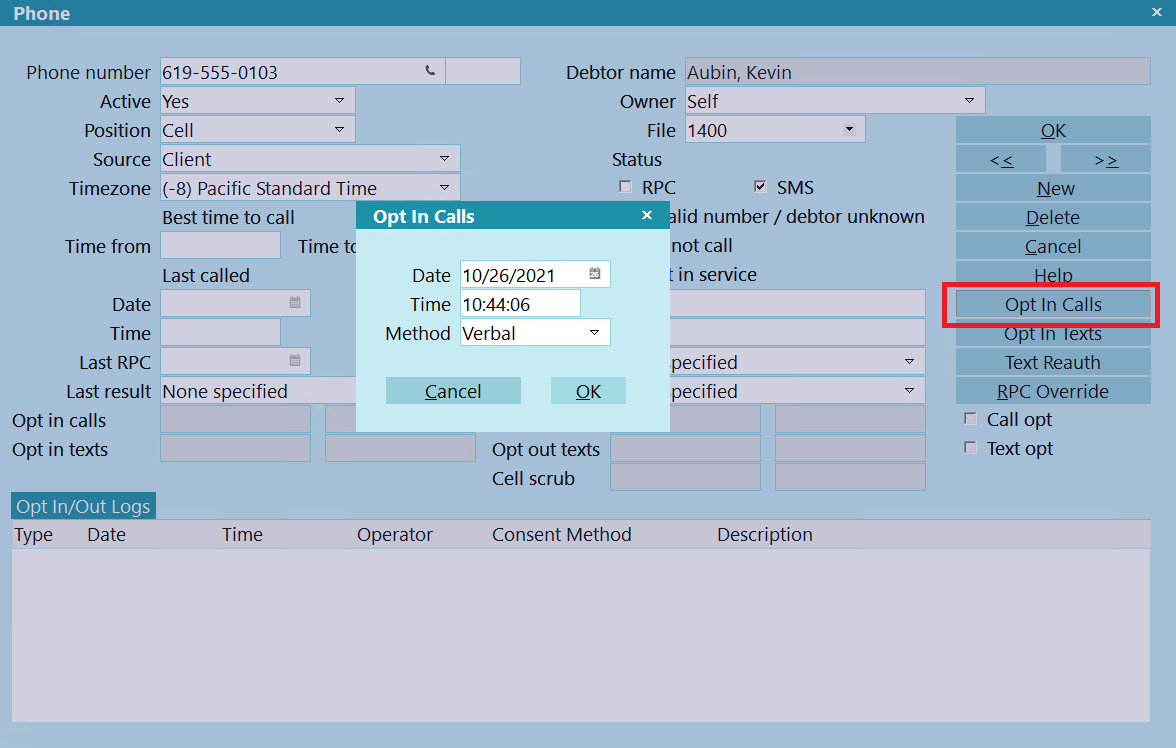The height and width of the screenshot is (748, 1176).
Task: Open Help from the side buttons
Action: 1053,273
